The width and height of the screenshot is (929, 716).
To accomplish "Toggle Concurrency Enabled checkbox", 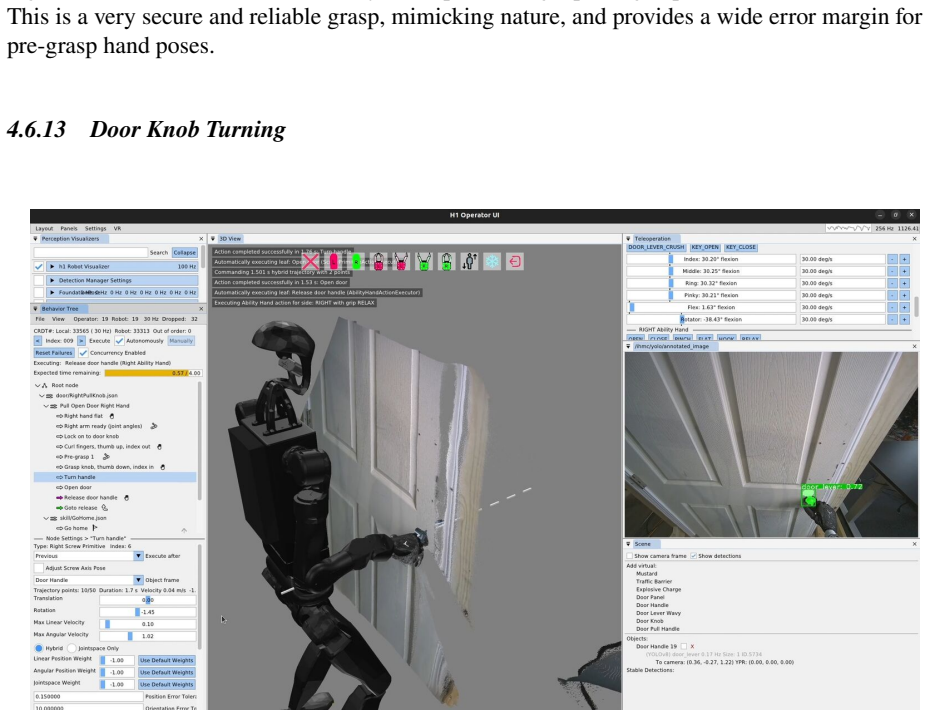I will 84,353.
